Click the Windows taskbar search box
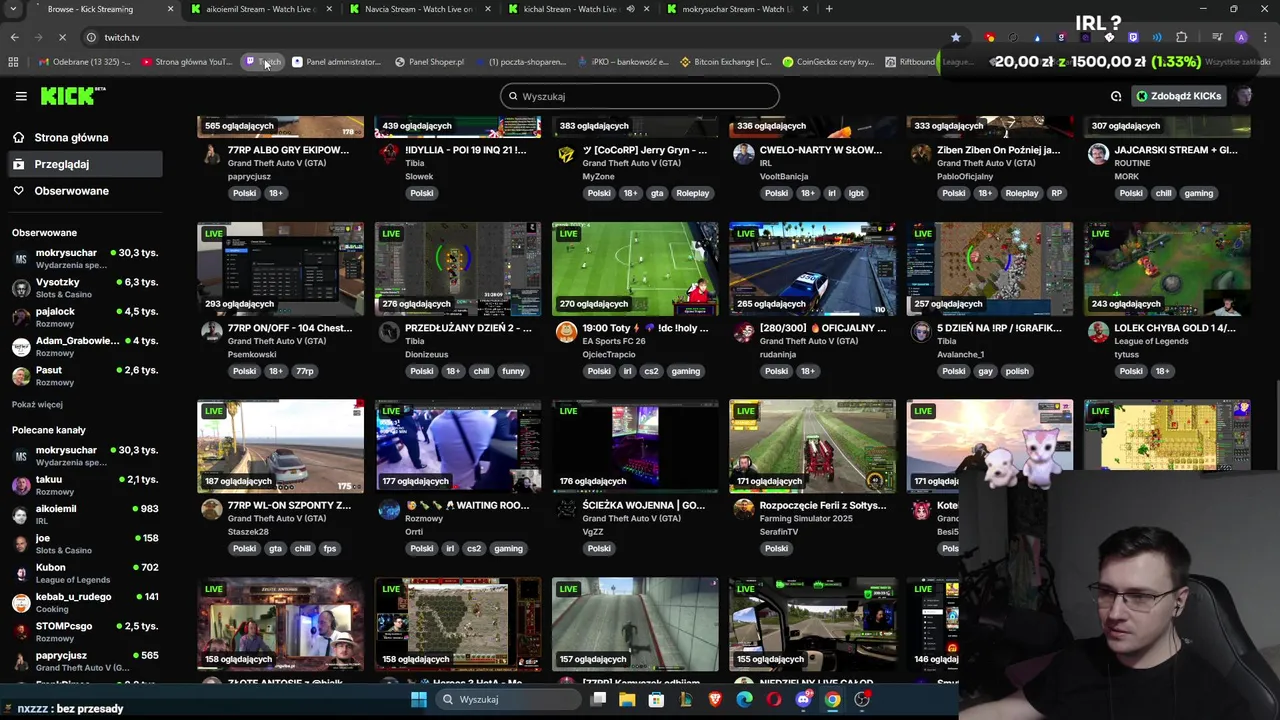1280x720 pixels. click(510, 699)
